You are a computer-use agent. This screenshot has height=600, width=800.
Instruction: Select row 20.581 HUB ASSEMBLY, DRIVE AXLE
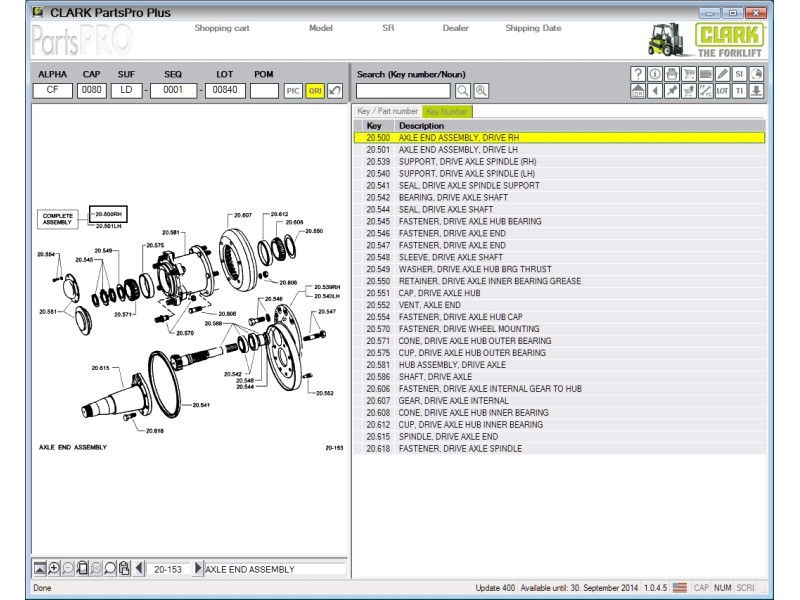pos(559,365)
